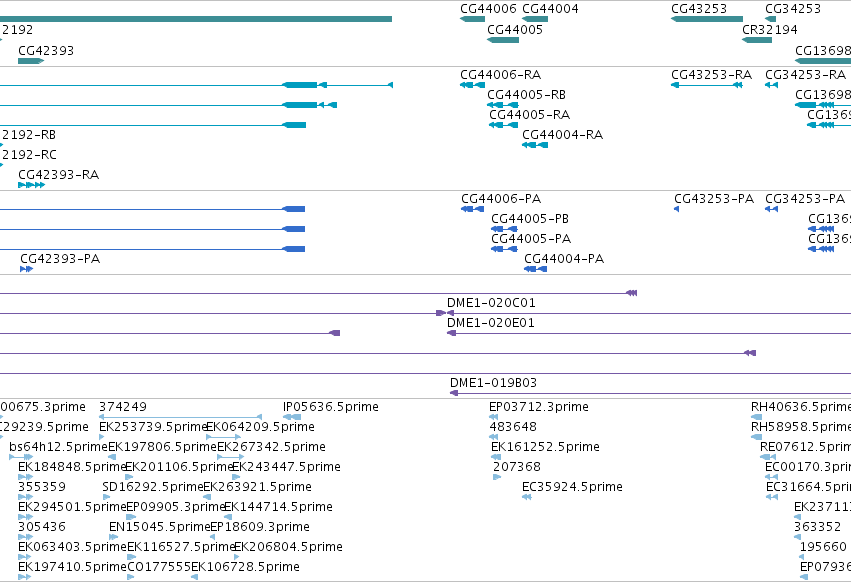This screenshot has width=851, height=582.
Task: Click the 2192-RB transcript label
Action: tap(29, 135)
